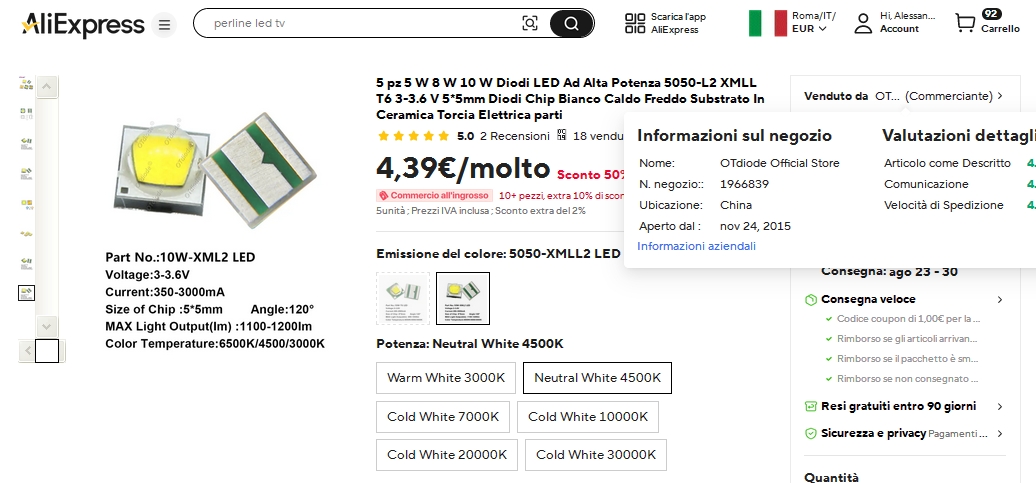
Task: Select the first color emission swatch
Action: click(403, 298)
